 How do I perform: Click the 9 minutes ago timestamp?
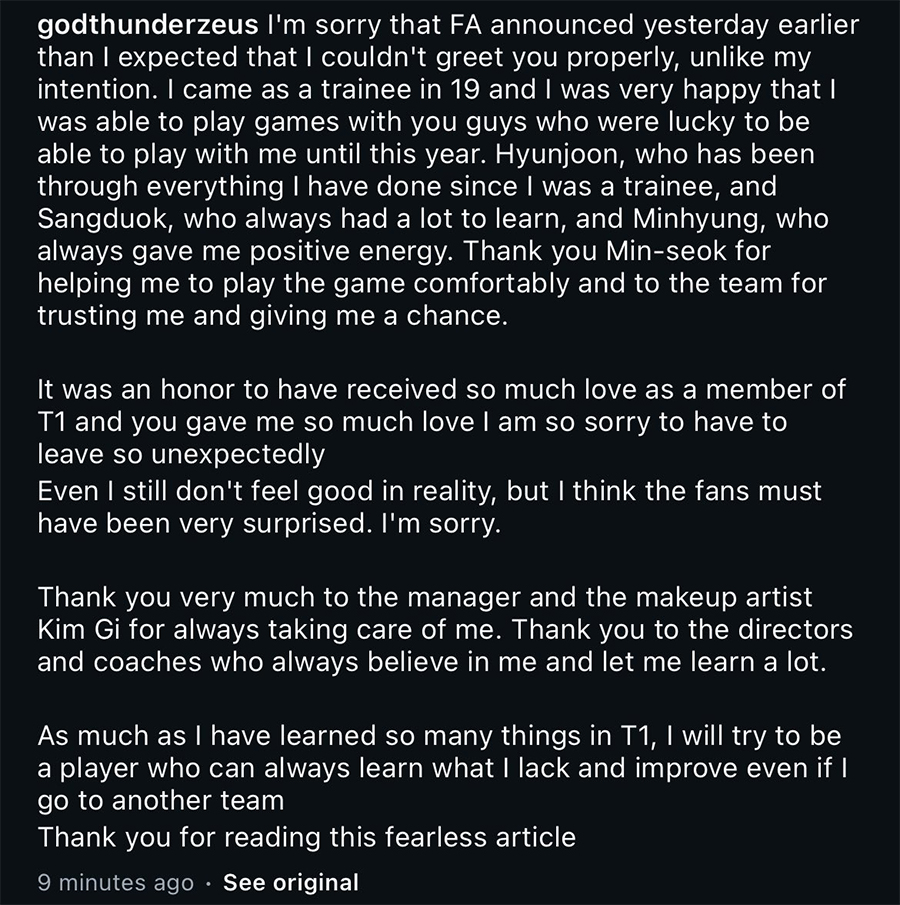[115, 882]
